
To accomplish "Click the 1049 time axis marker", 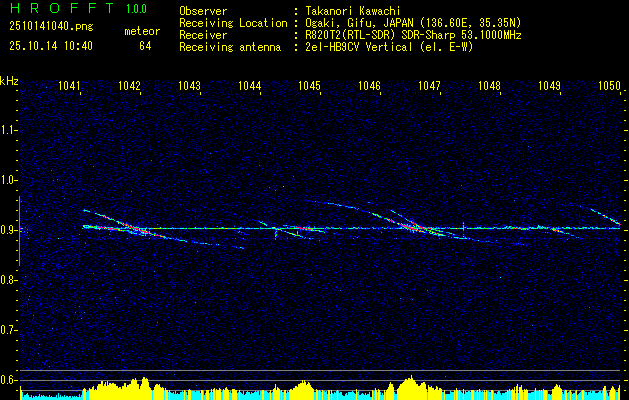I will tap(550, 85).
